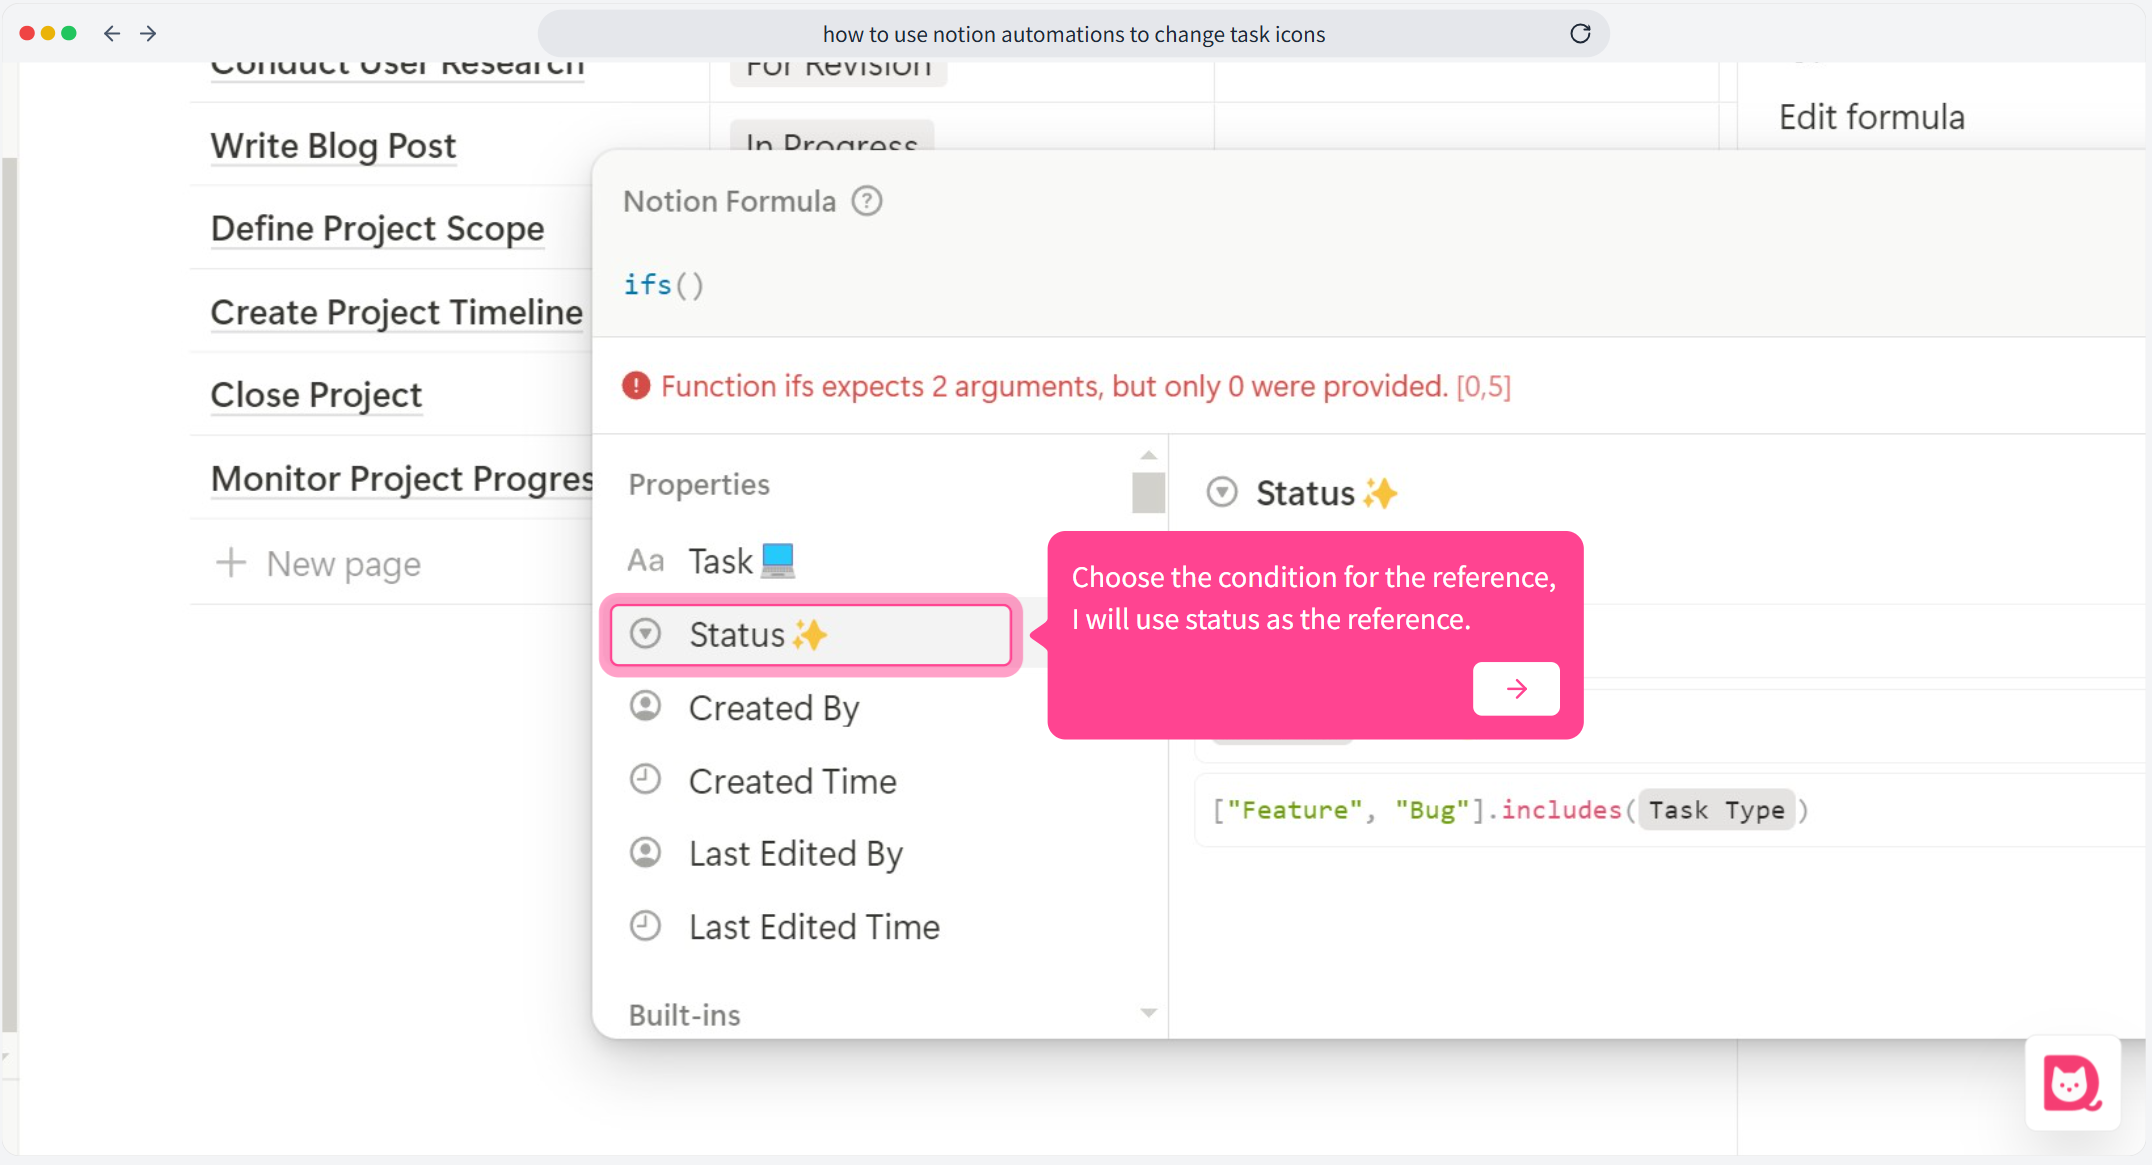Click the ifs() formula input field
This screenshot has width=2152, height=1165.
tap(1370, 285)
